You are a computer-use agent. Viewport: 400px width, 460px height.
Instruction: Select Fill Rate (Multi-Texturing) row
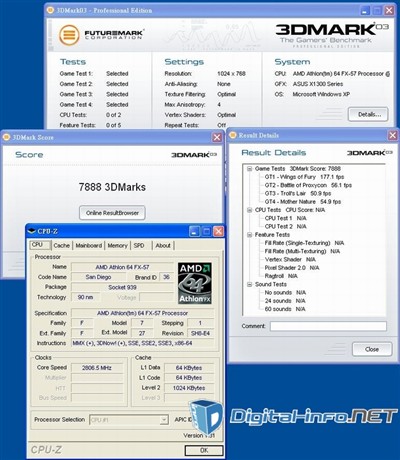click(302, 251)
